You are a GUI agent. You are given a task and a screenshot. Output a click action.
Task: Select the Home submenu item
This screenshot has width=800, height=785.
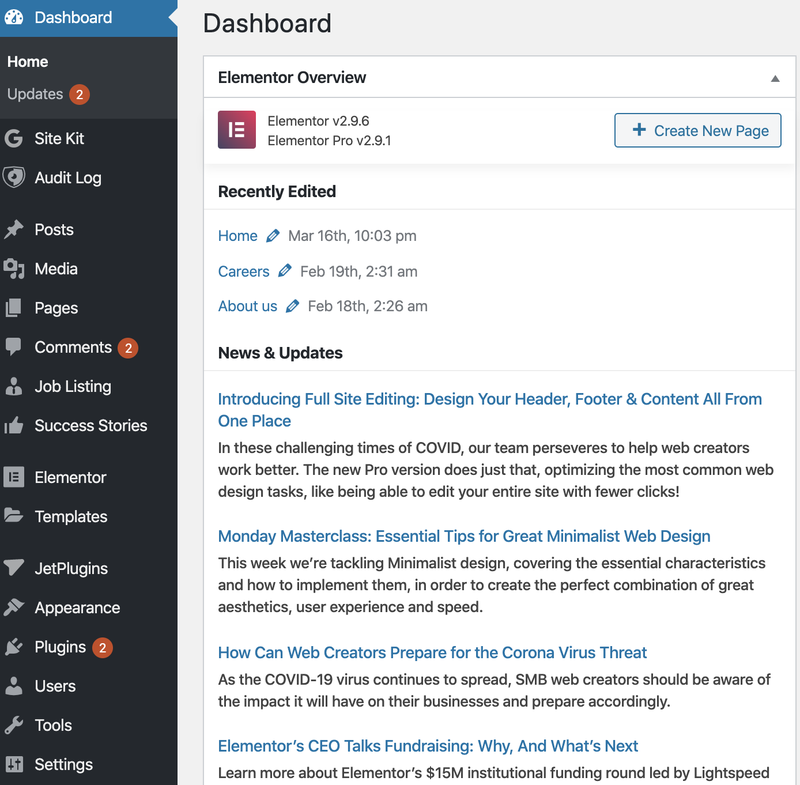click(28, 62)
